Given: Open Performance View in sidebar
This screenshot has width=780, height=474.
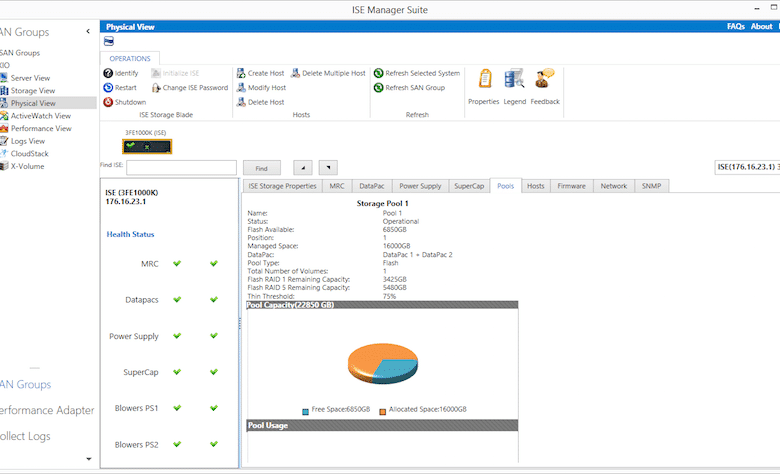Looking at the screenshot, I should coord(41,128).
